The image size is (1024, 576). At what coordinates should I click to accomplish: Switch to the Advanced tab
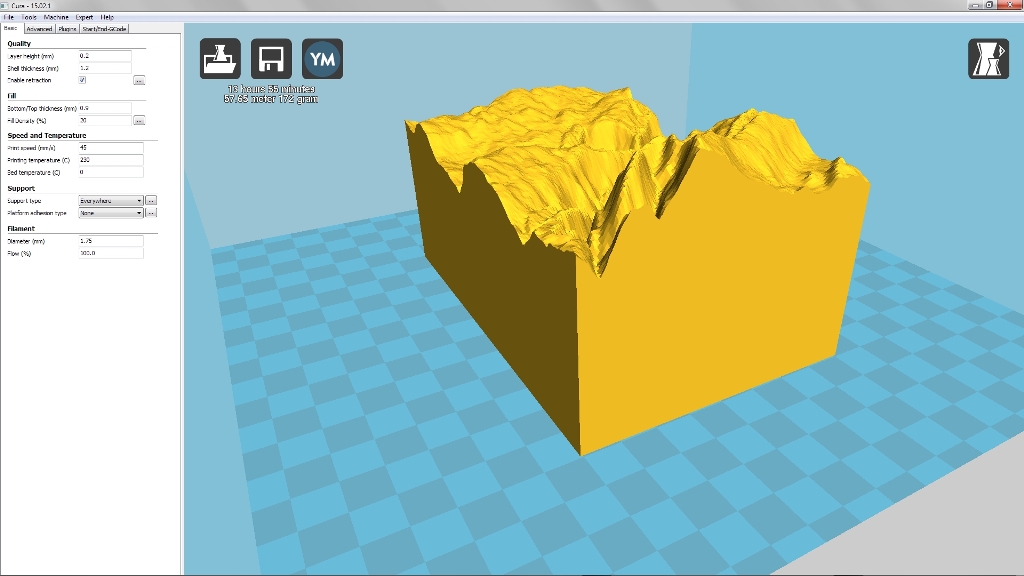(x=38, y=29)
